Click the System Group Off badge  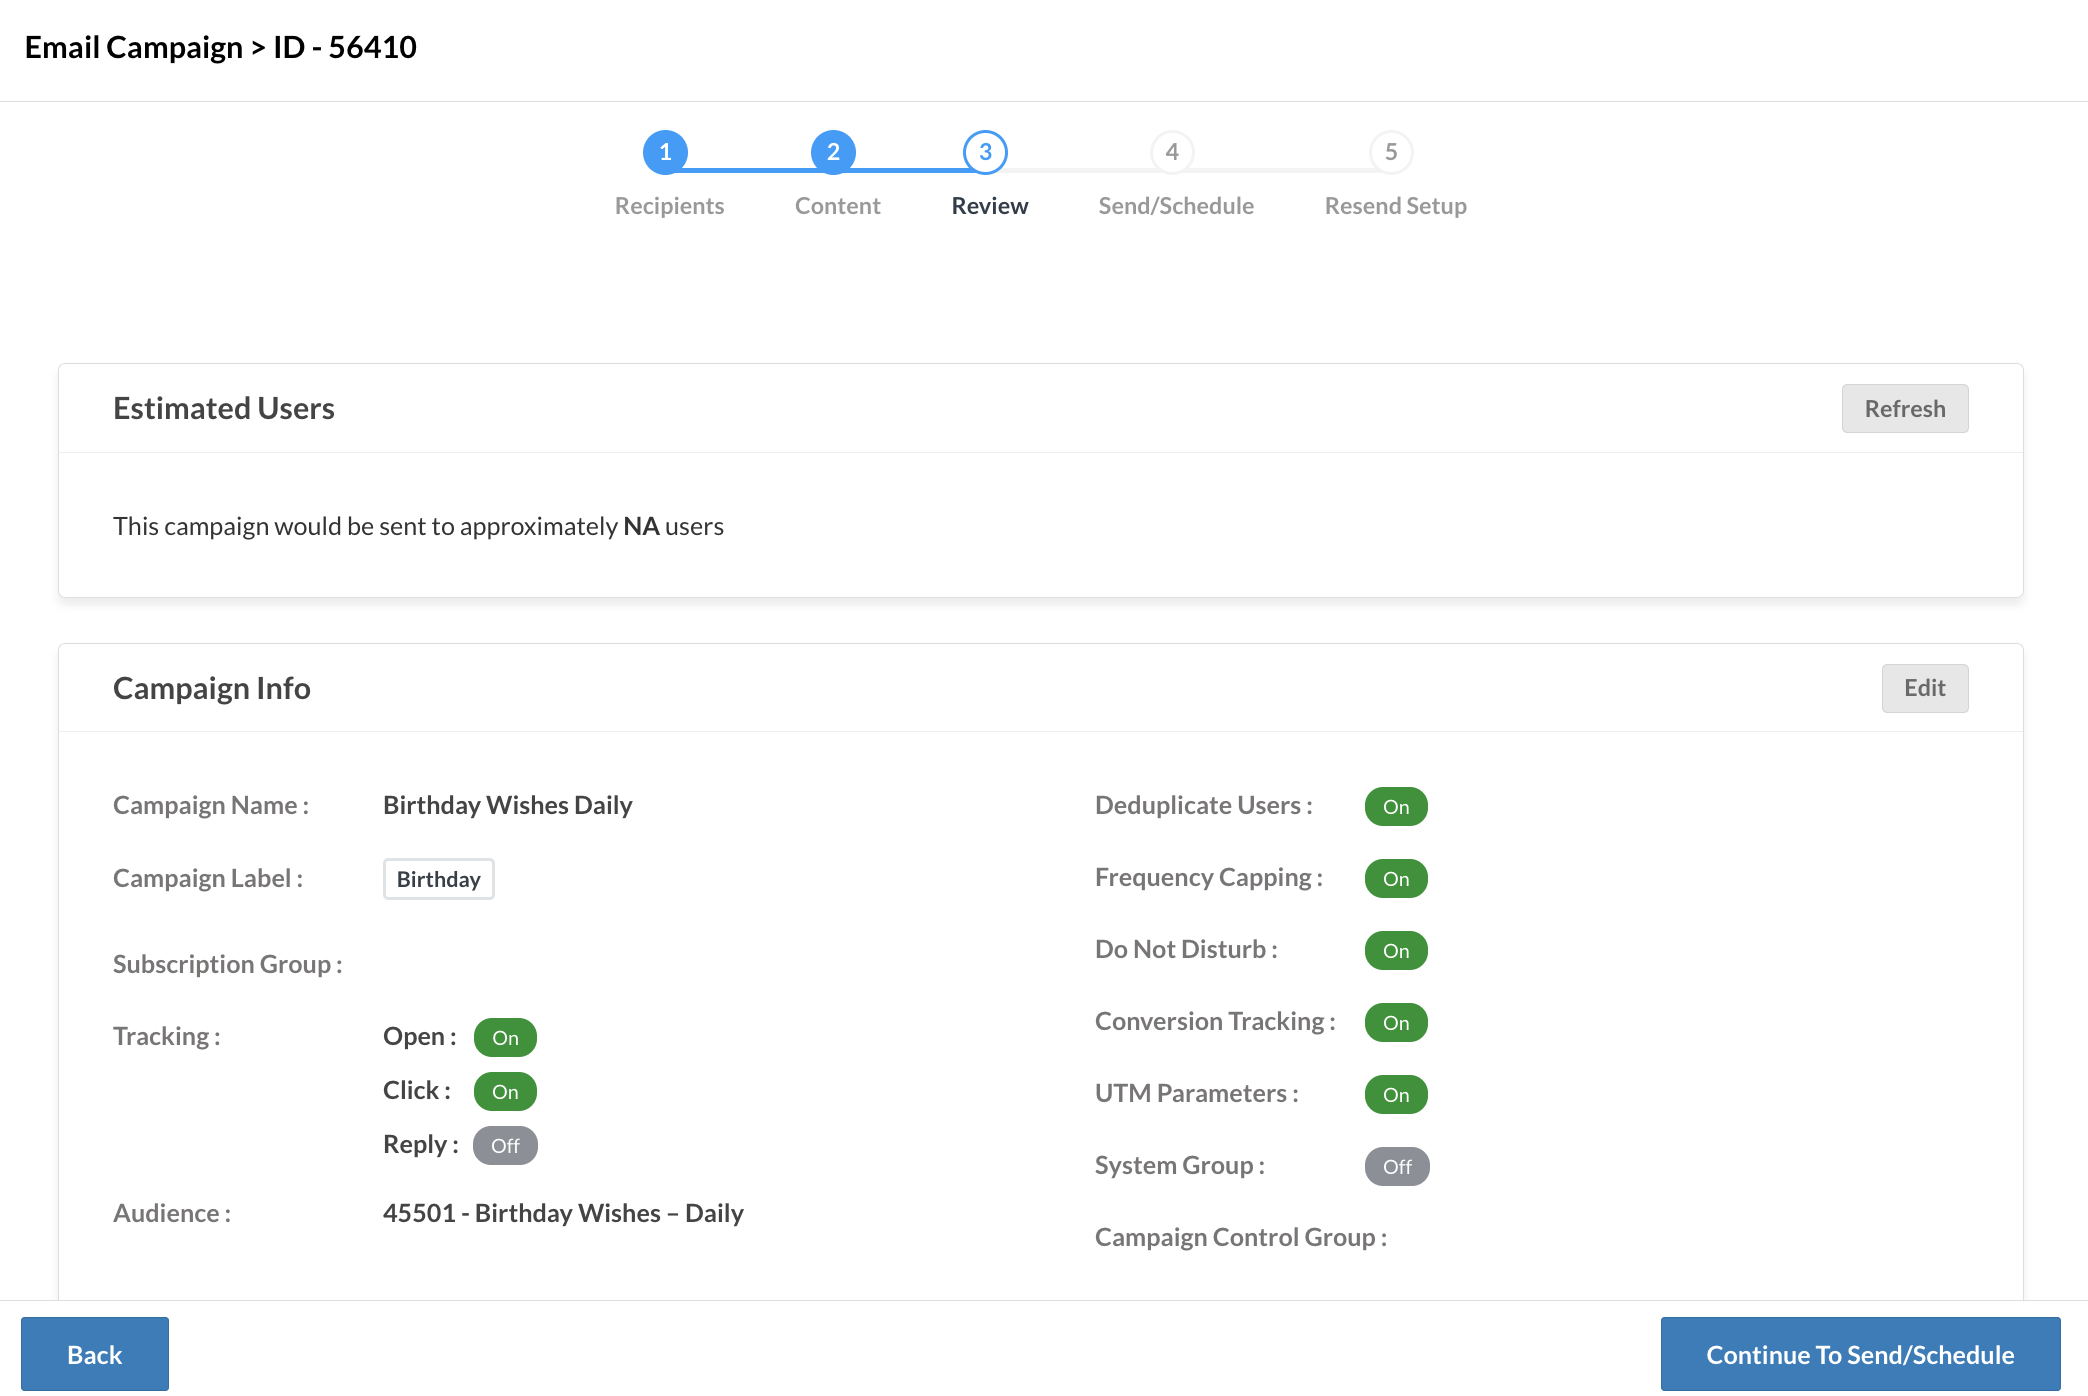click(x=1397, y=1167)
